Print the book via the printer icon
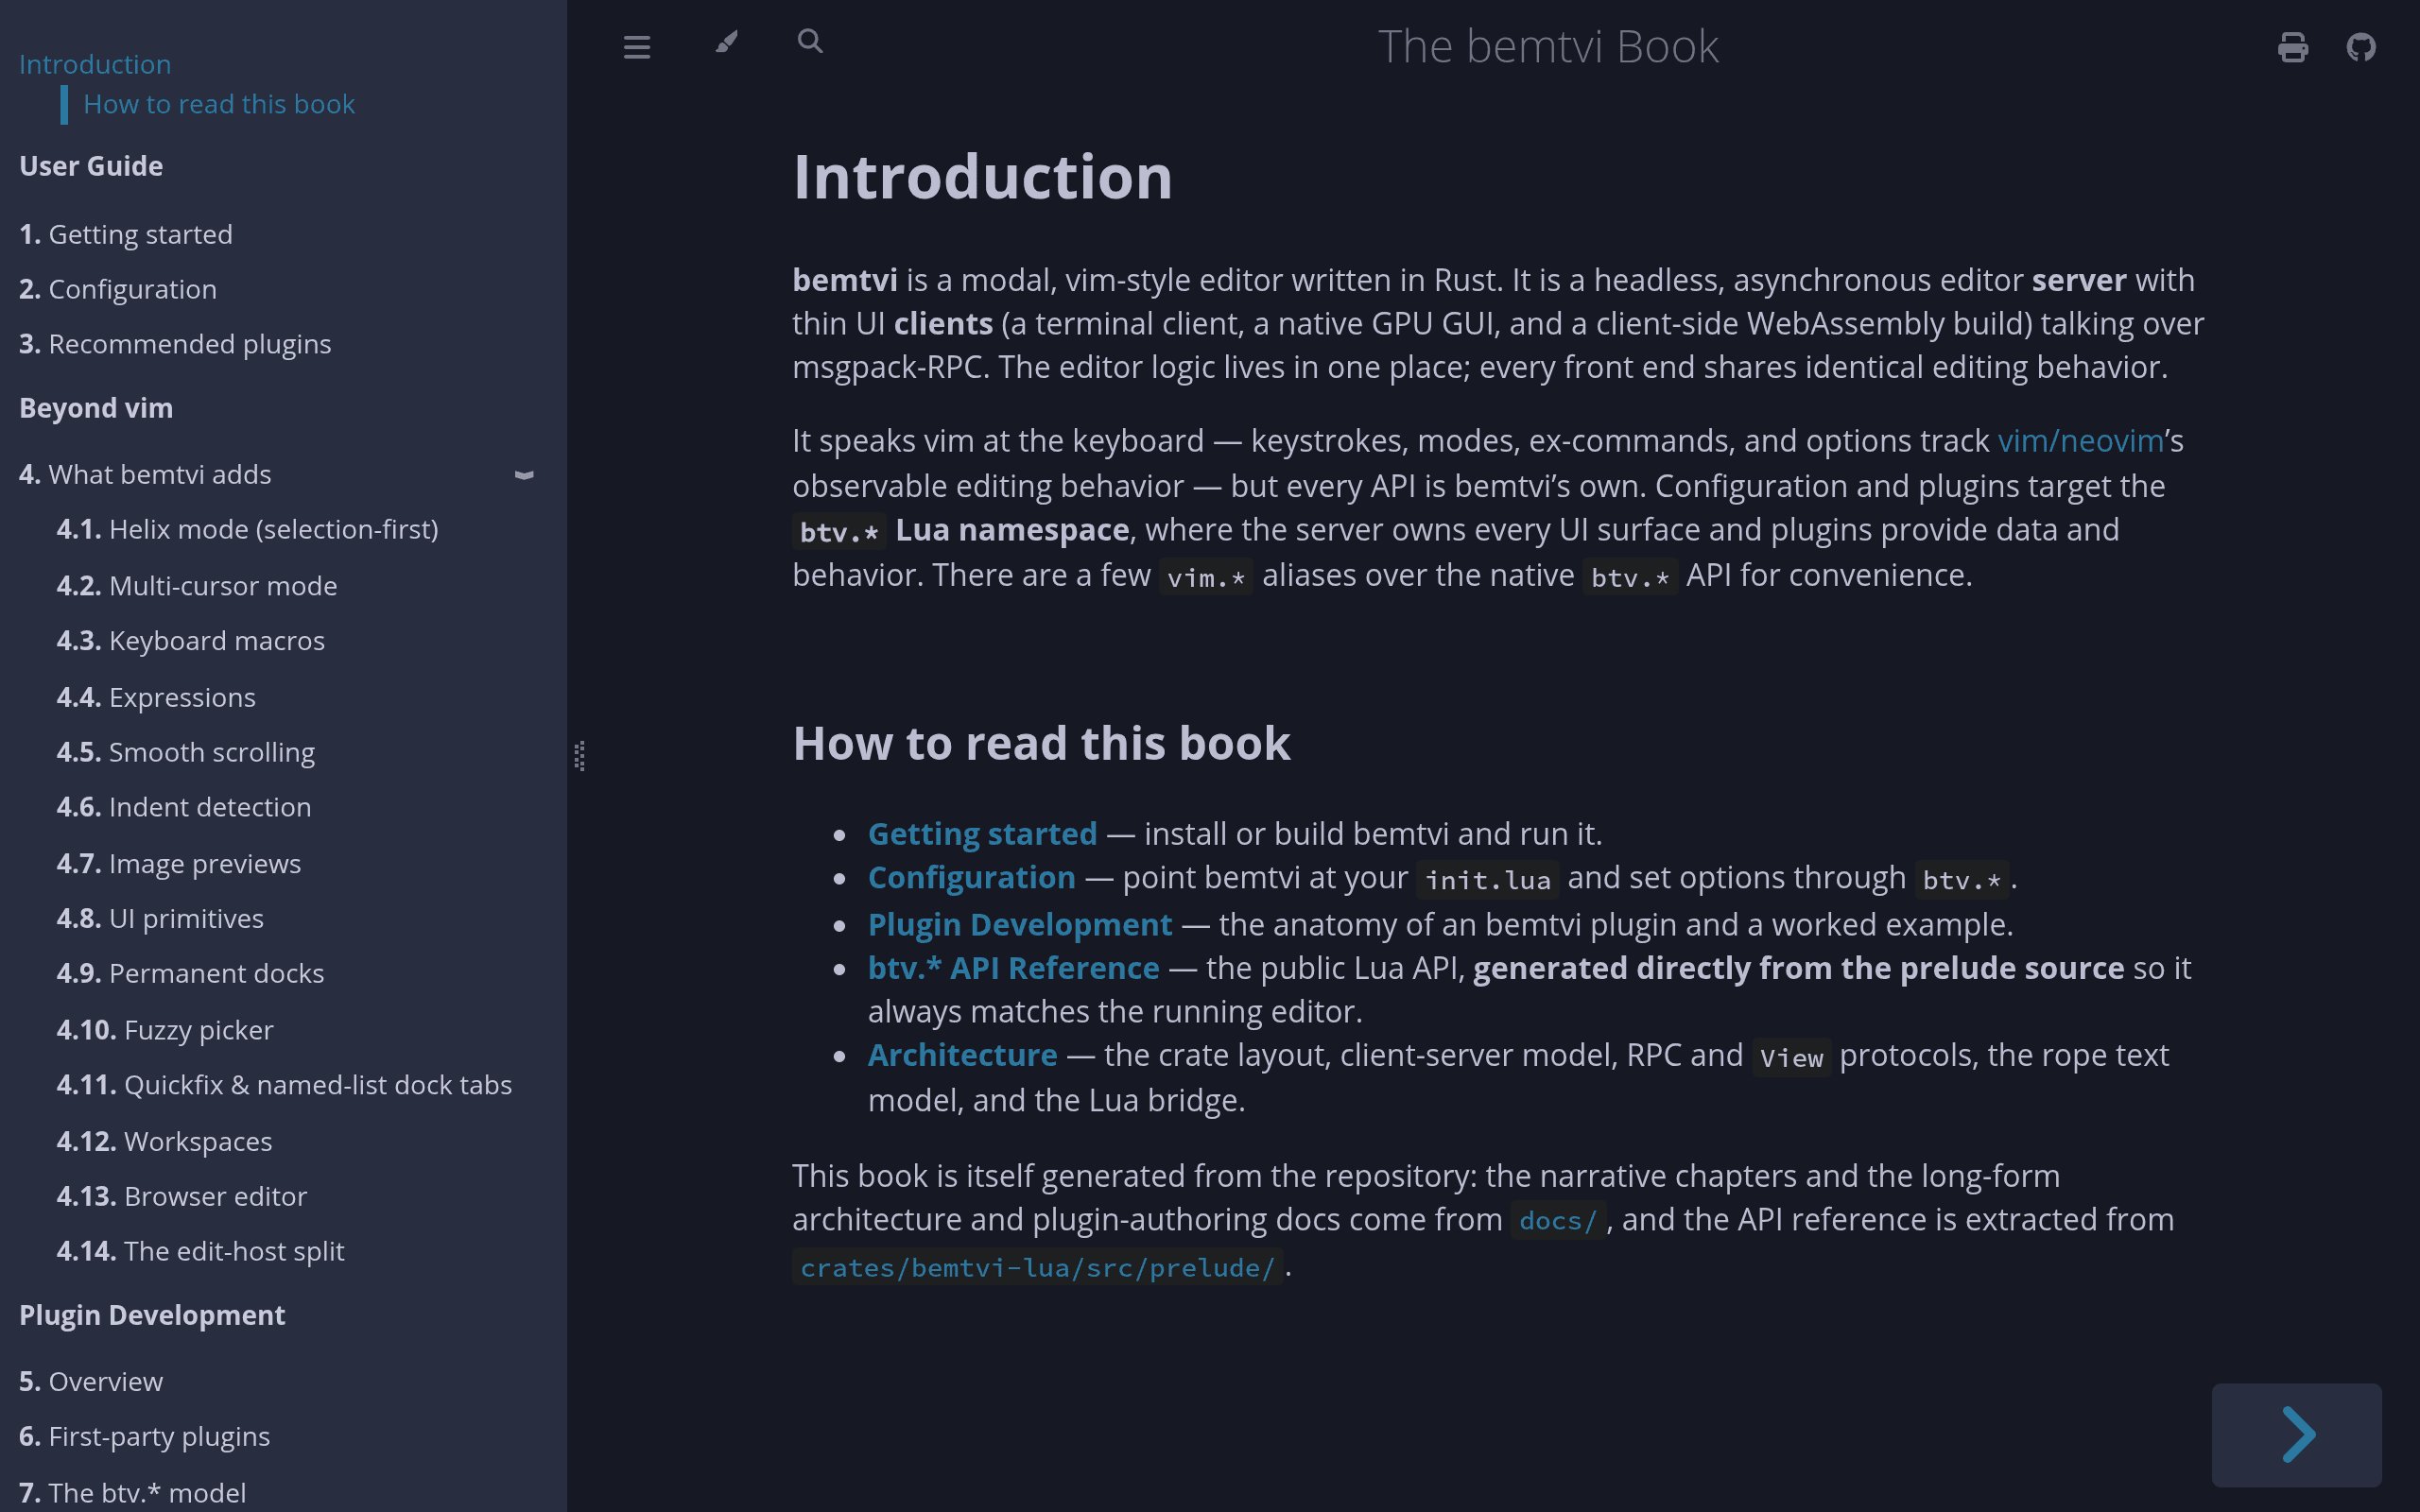Screen dimensions: 2420x1512 click(2292, 46)
